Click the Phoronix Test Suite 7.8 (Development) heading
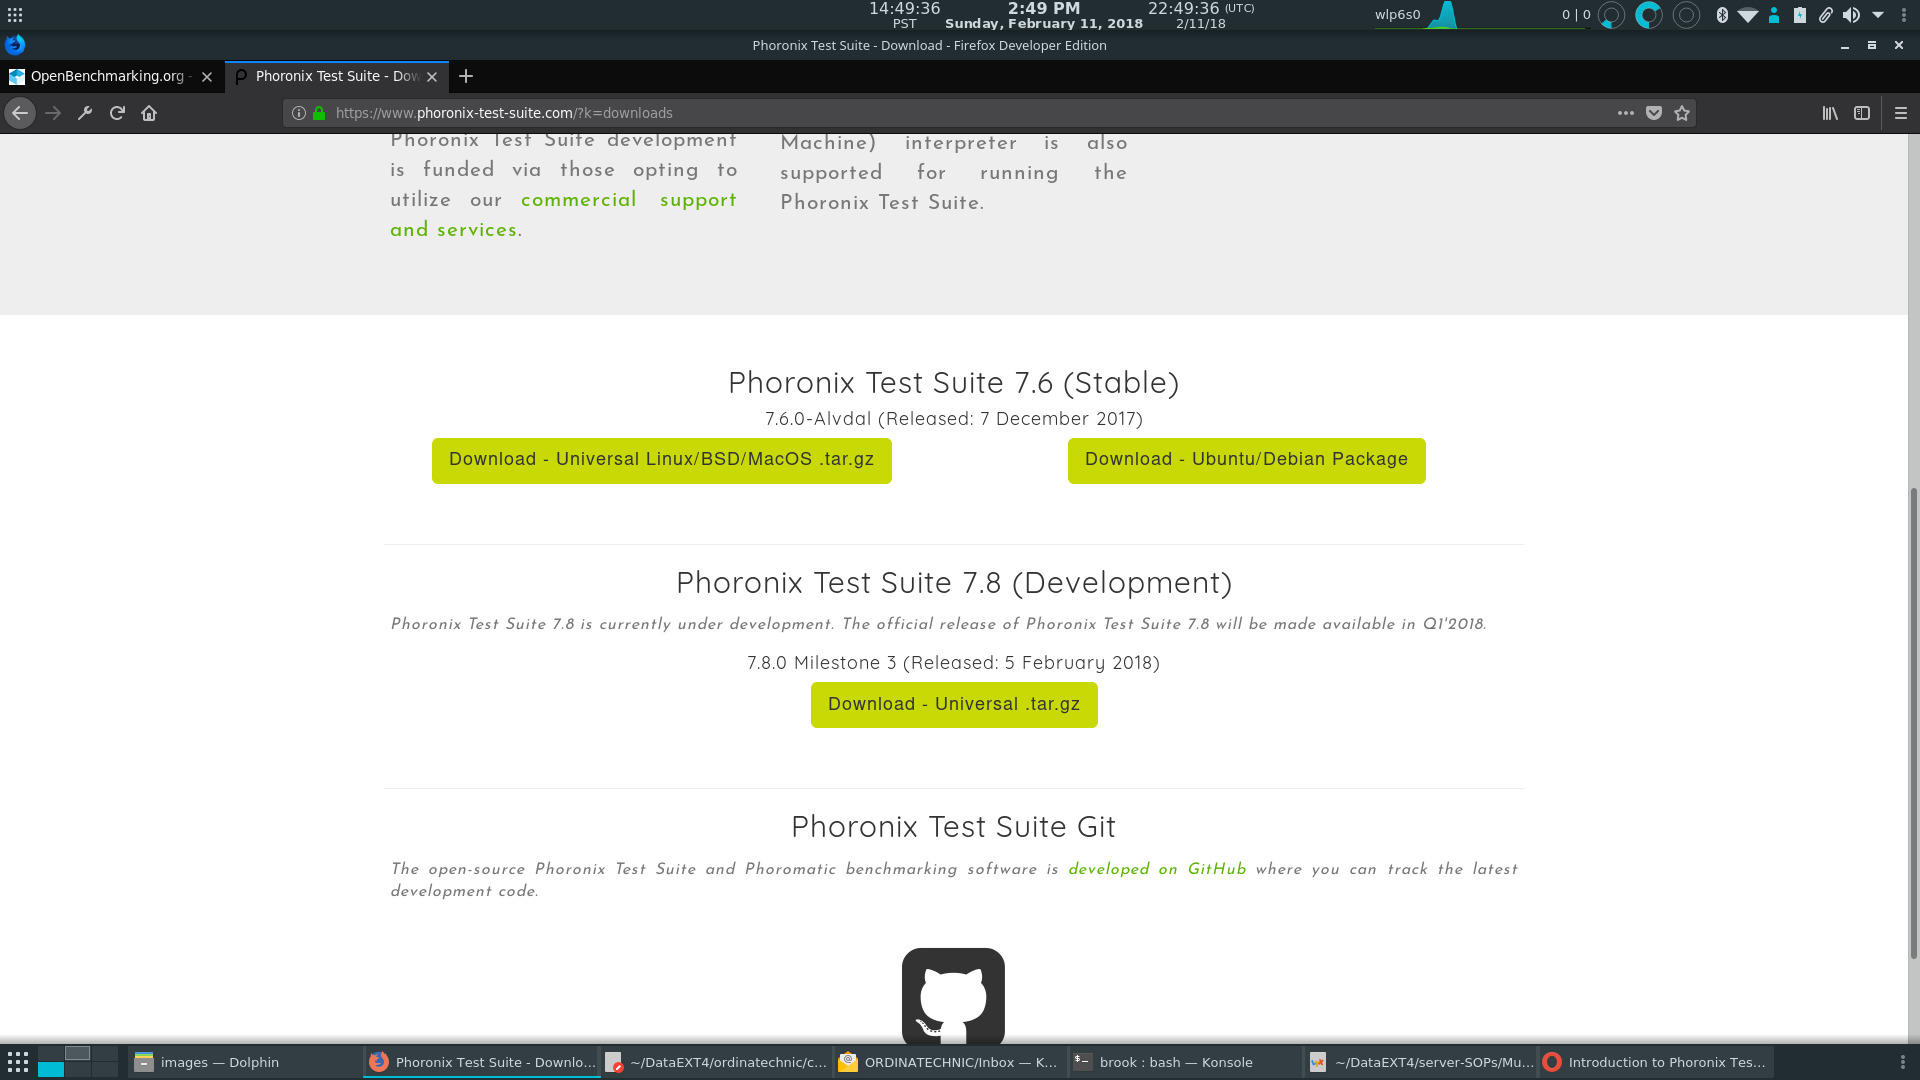1920x1080 pixels. tap(954, 583)
